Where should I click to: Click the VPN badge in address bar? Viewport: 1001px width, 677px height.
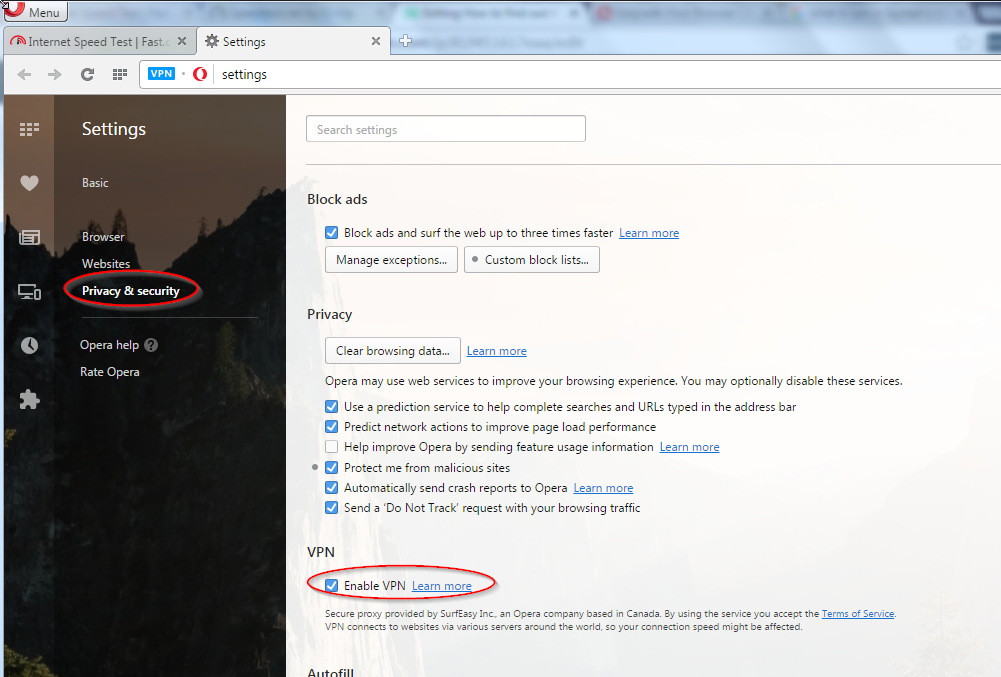(161, 73)
